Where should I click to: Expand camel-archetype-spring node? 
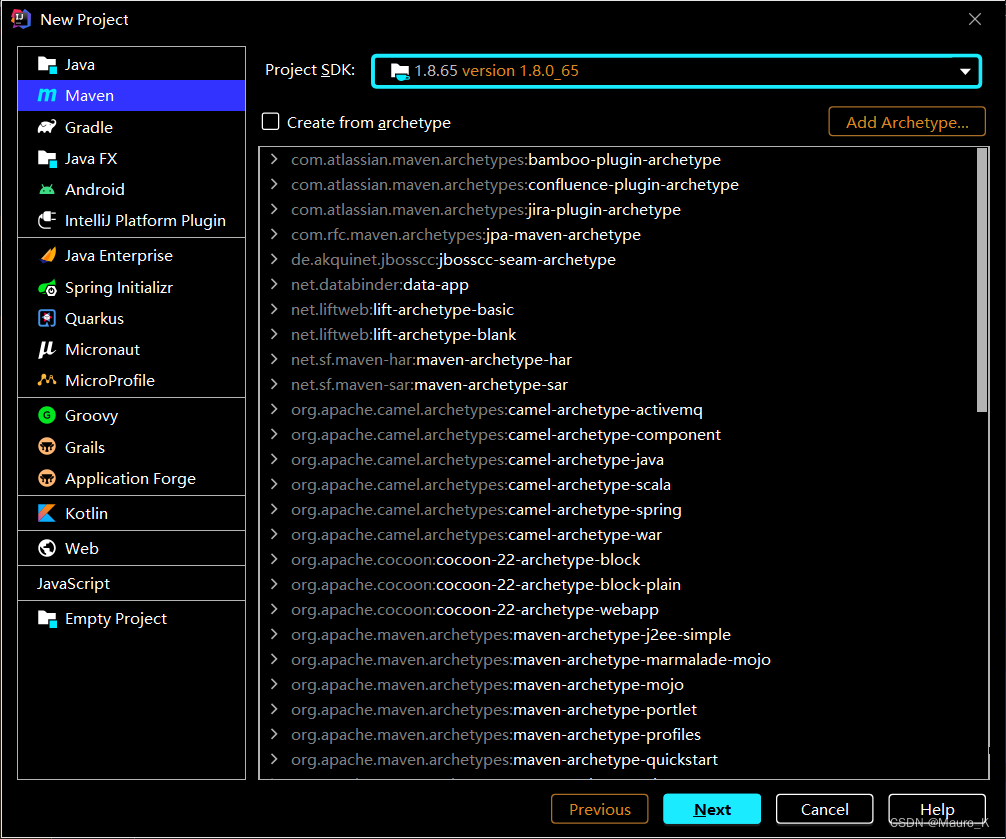pyautogui.click(x=275, y=509)
